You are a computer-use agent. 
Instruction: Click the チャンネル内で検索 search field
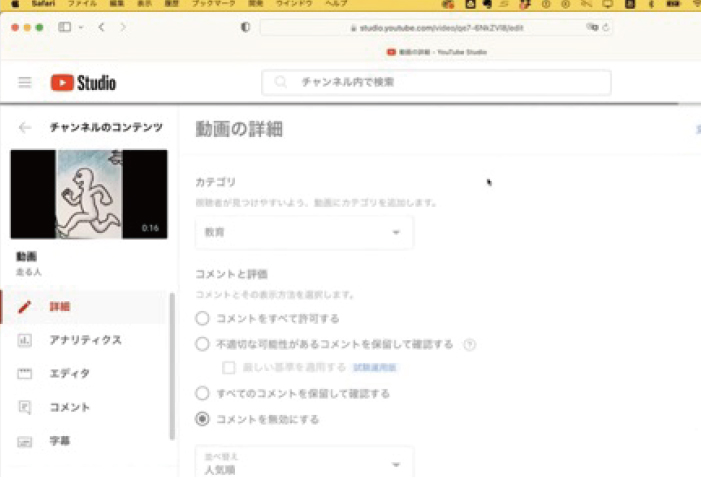436,82
